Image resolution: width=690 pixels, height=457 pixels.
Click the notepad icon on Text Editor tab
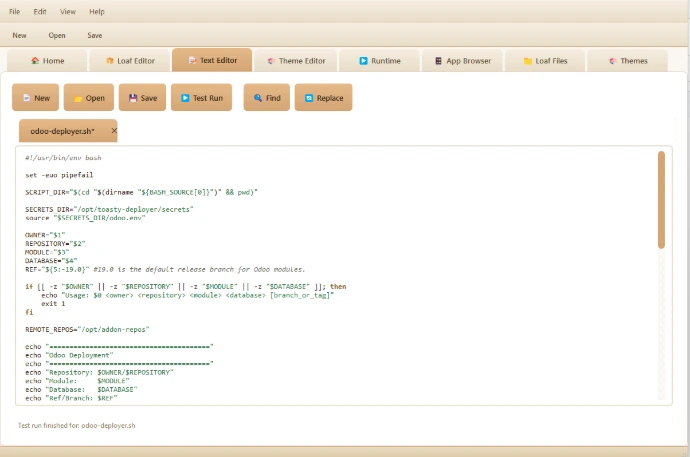pos(192,60)
